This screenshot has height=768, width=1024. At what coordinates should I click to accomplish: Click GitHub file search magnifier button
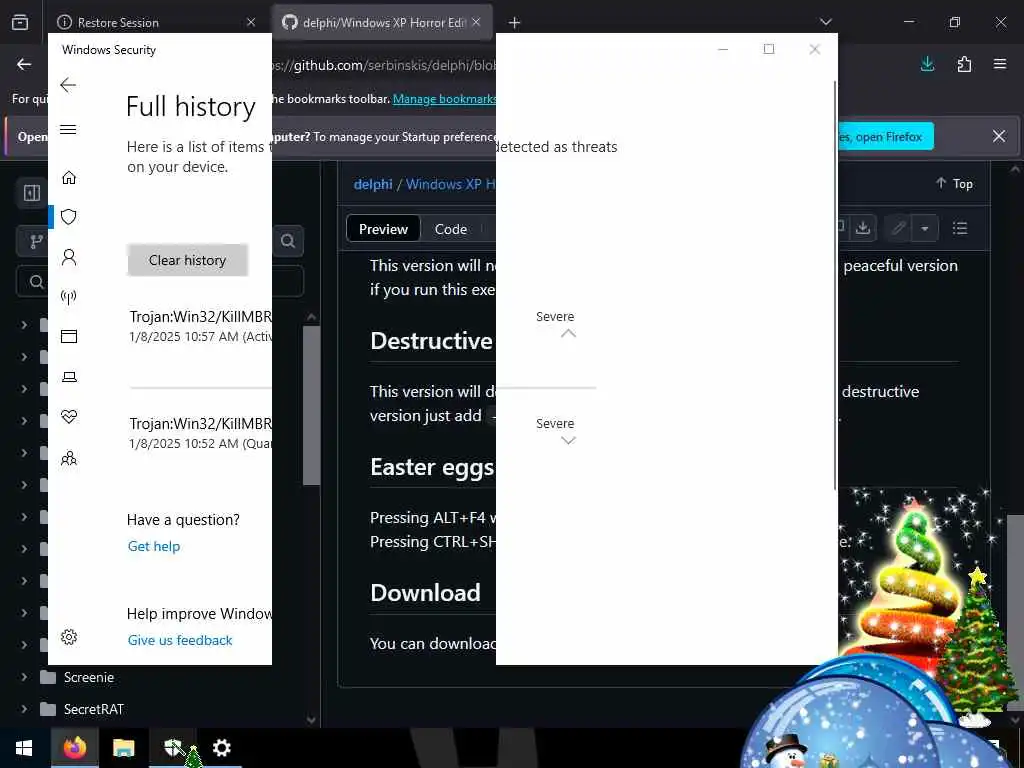click(x=288, y=241)
